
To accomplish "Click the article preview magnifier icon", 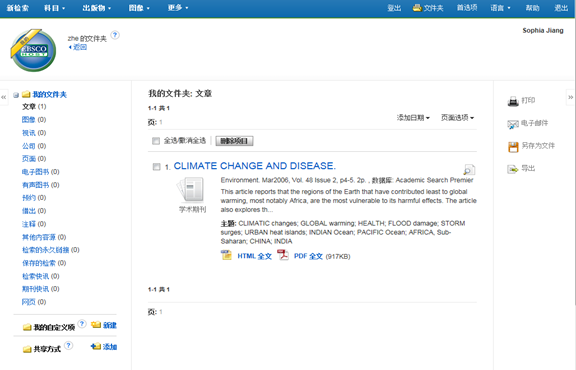I will pos(469,169).
